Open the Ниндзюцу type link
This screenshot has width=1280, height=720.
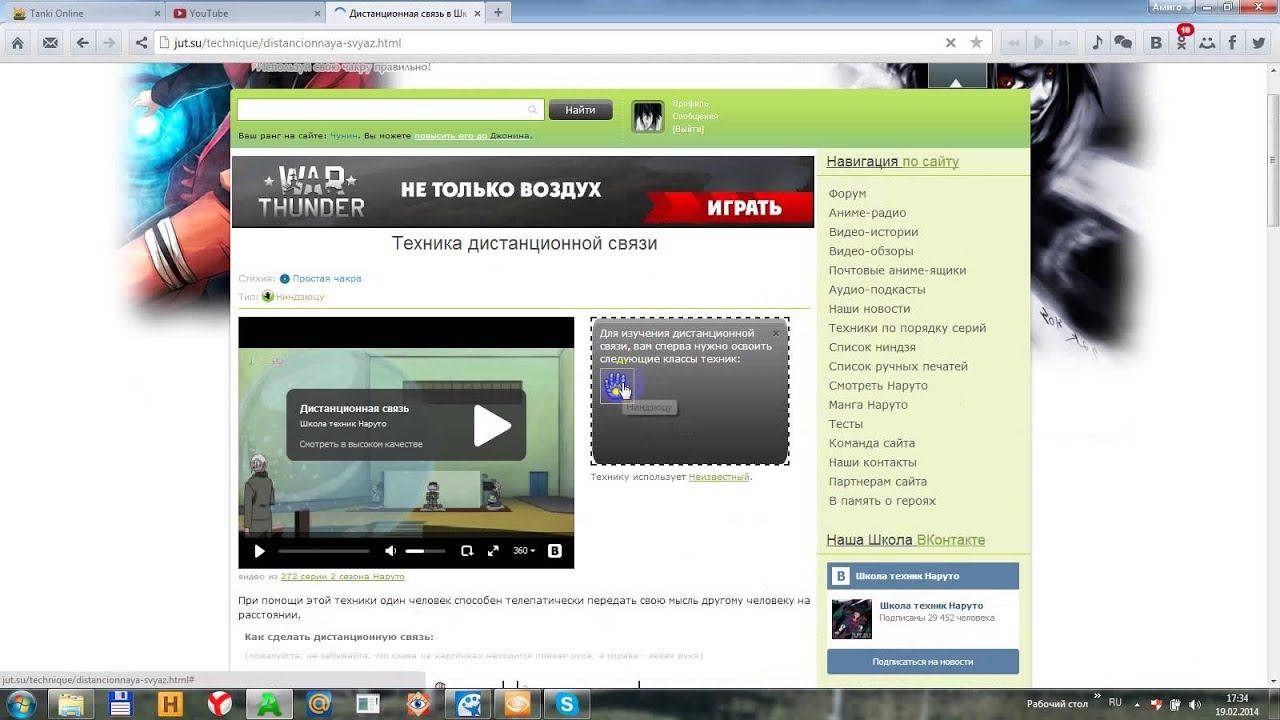pos(300,297)
